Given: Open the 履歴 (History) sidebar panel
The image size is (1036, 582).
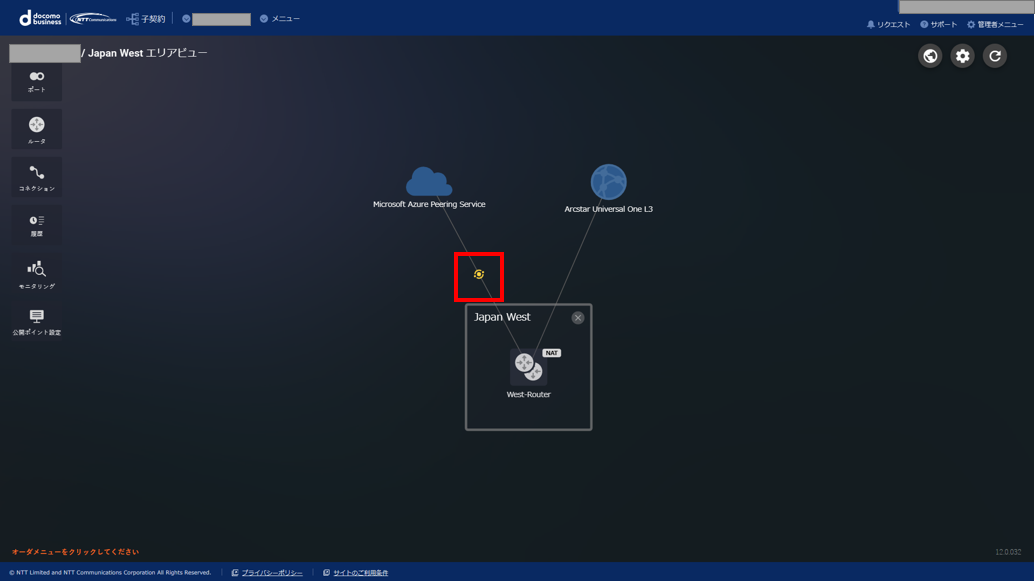Looking at the screenshot, I should pos(37,225).
